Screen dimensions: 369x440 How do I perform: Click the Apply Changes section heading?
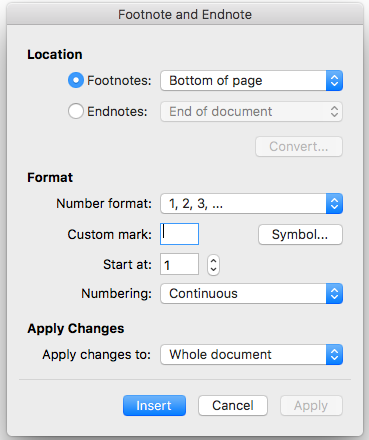[x=76, y=329]
